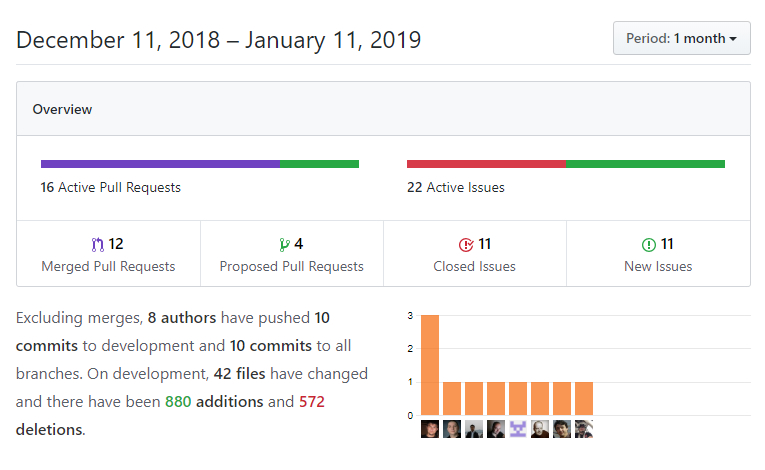The width and height of the screenshot is (765, 470).
Task: Select the first contributor avatar under chart
Action: pyautogui.click(x=430, y=429)
